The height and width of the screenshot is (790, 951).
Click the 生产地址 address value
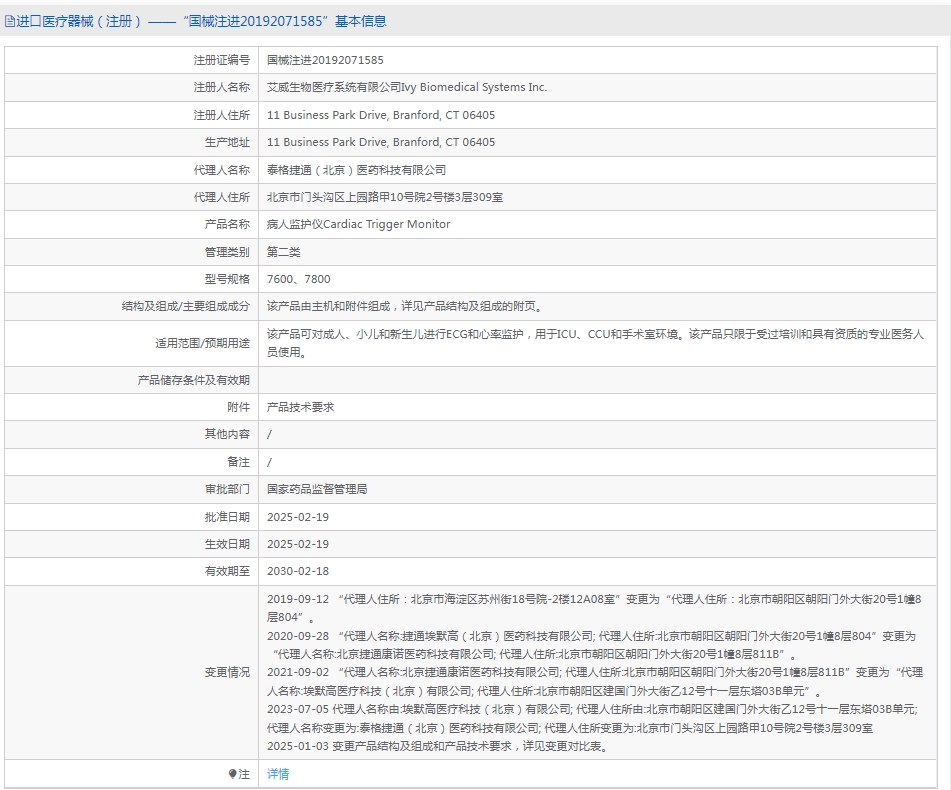click(381, 142)
